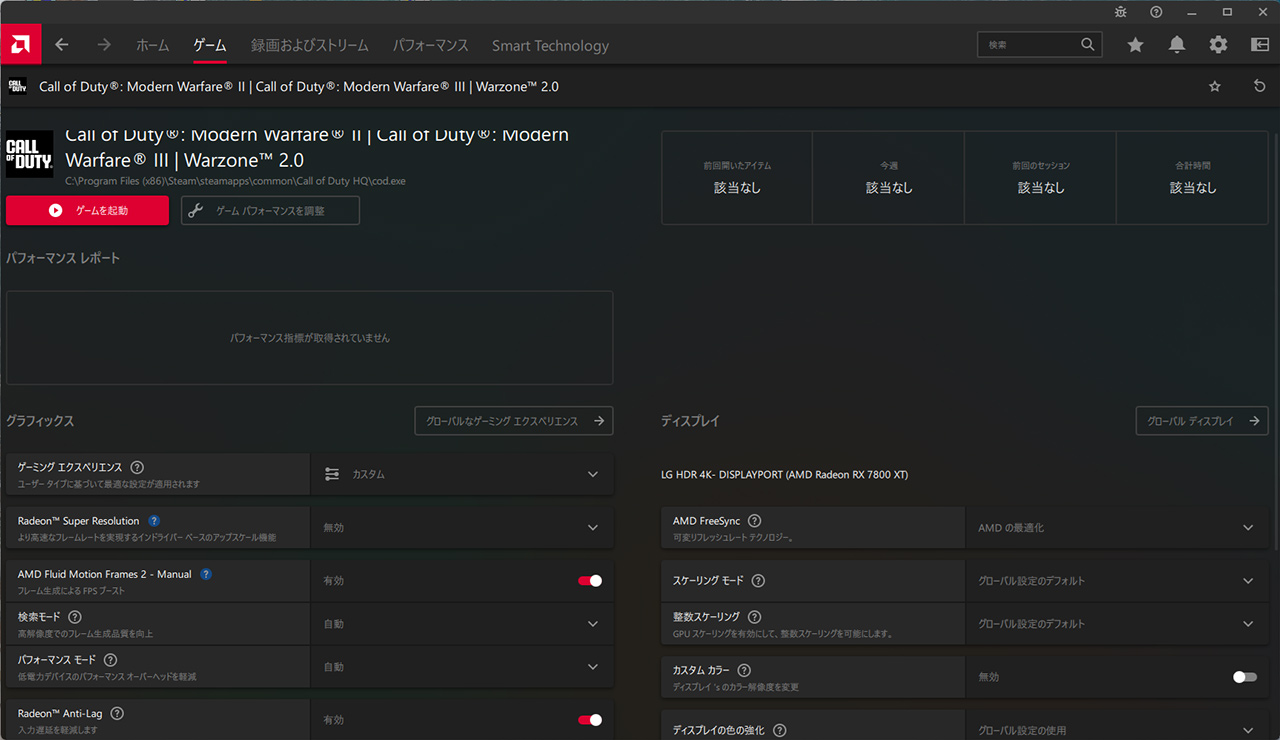
Task: Switch to Smart Technology tab
Action: [550, 45]
